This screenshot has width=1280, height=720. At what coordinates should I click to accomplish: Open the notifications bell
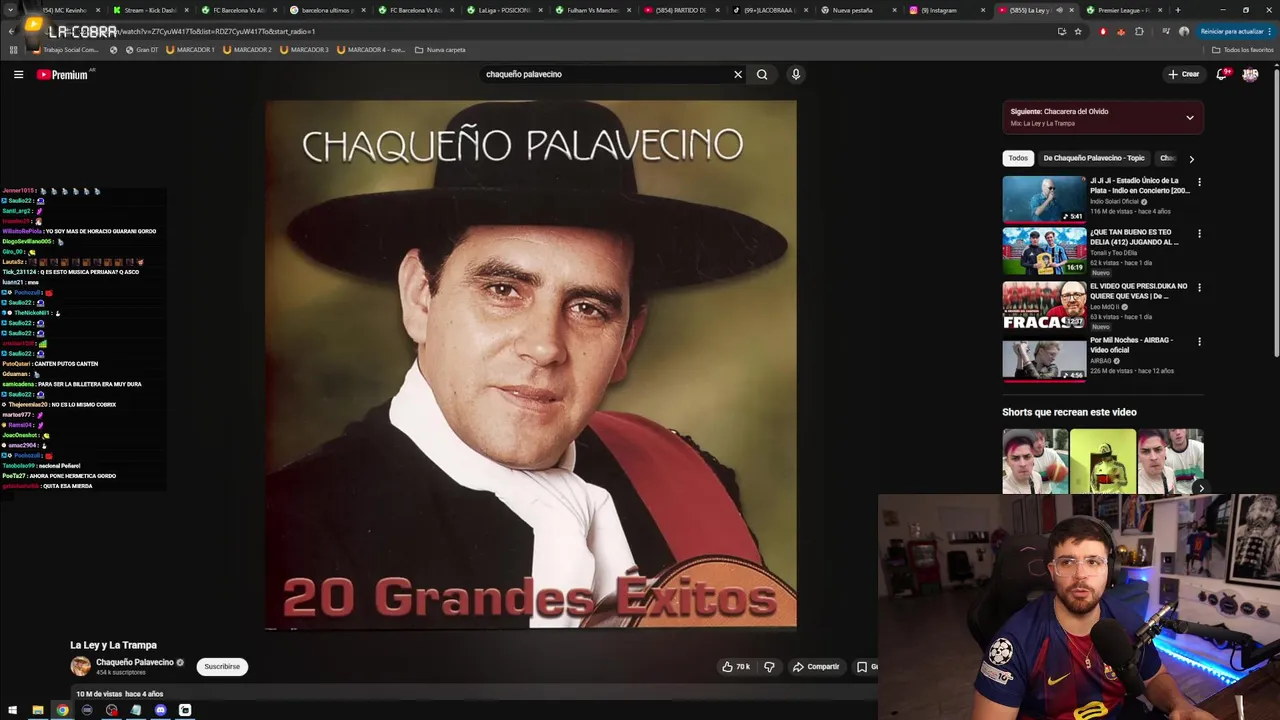[1222, 74]
